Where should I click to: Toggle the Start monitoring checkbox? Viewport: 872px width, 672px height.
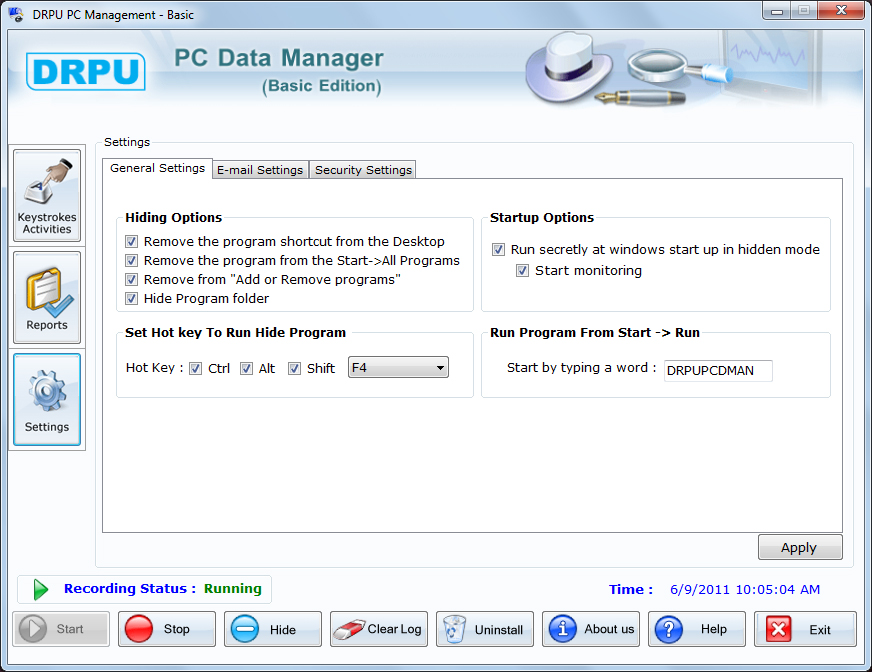[523, 271]
